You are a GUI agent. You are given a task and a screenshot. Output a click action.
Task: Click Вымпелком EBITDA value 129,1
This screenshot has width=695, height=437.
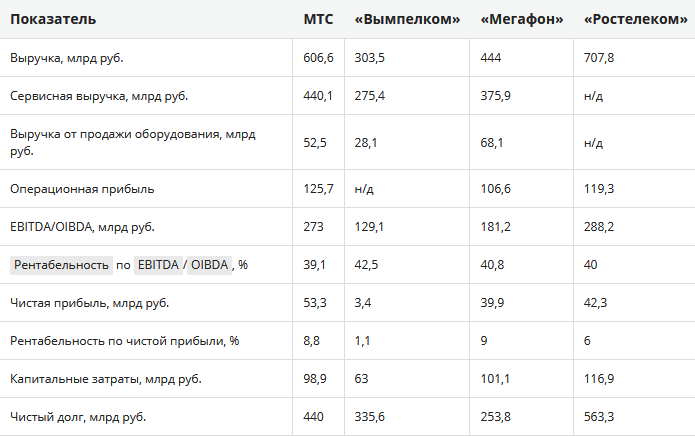coord(369,227)
